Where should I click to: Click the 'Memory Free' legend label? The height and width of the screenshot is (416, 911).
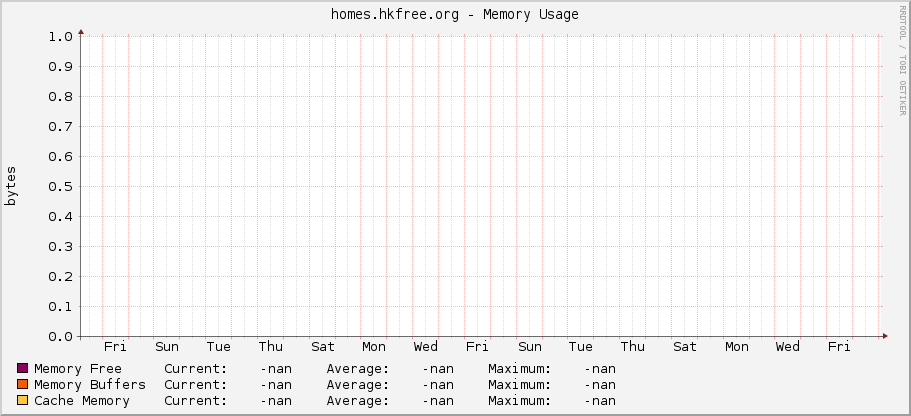[x=78, y=368]
